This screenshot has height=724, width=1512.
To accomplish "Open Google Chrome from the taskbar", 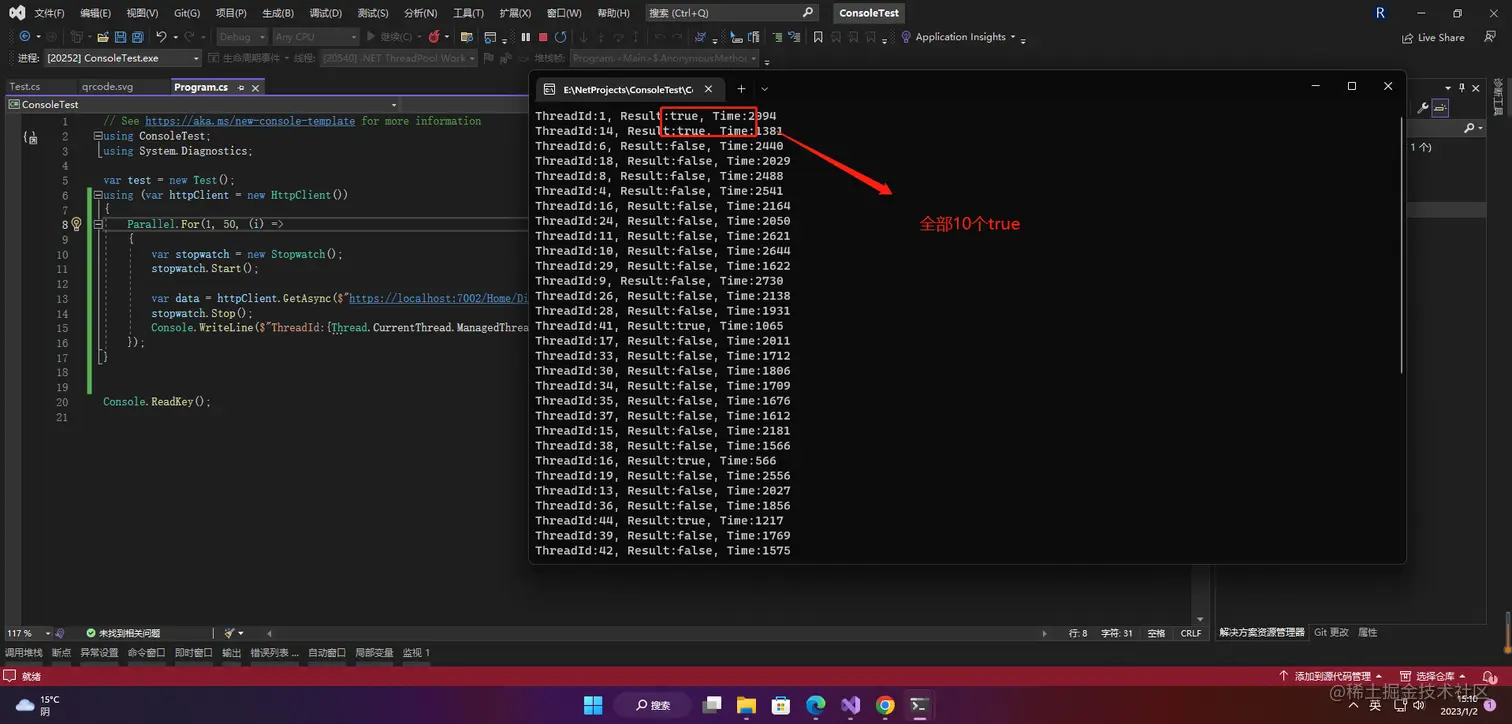I will tap(885, 705).
